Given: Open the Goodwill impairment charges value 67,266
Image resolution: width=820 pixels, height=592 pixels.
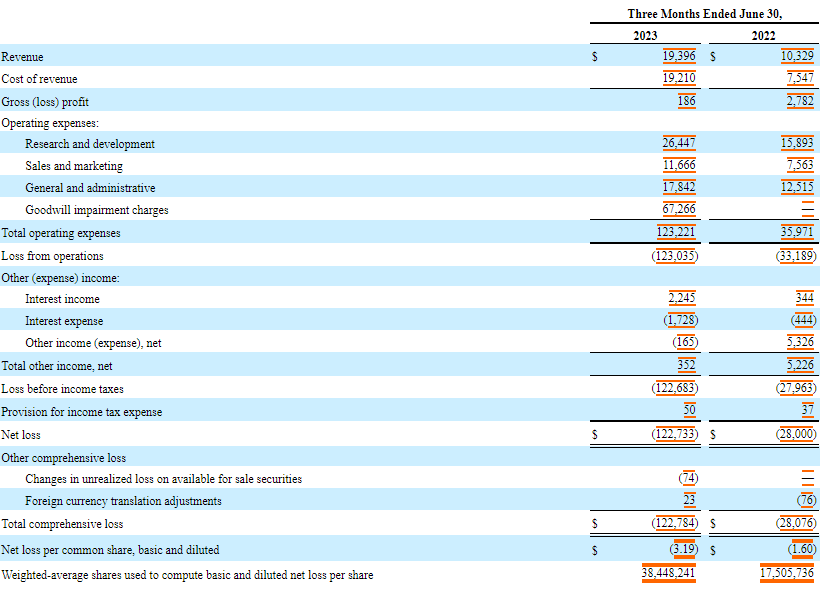Looking at the screenshot, I should click(x=679, y=209).
